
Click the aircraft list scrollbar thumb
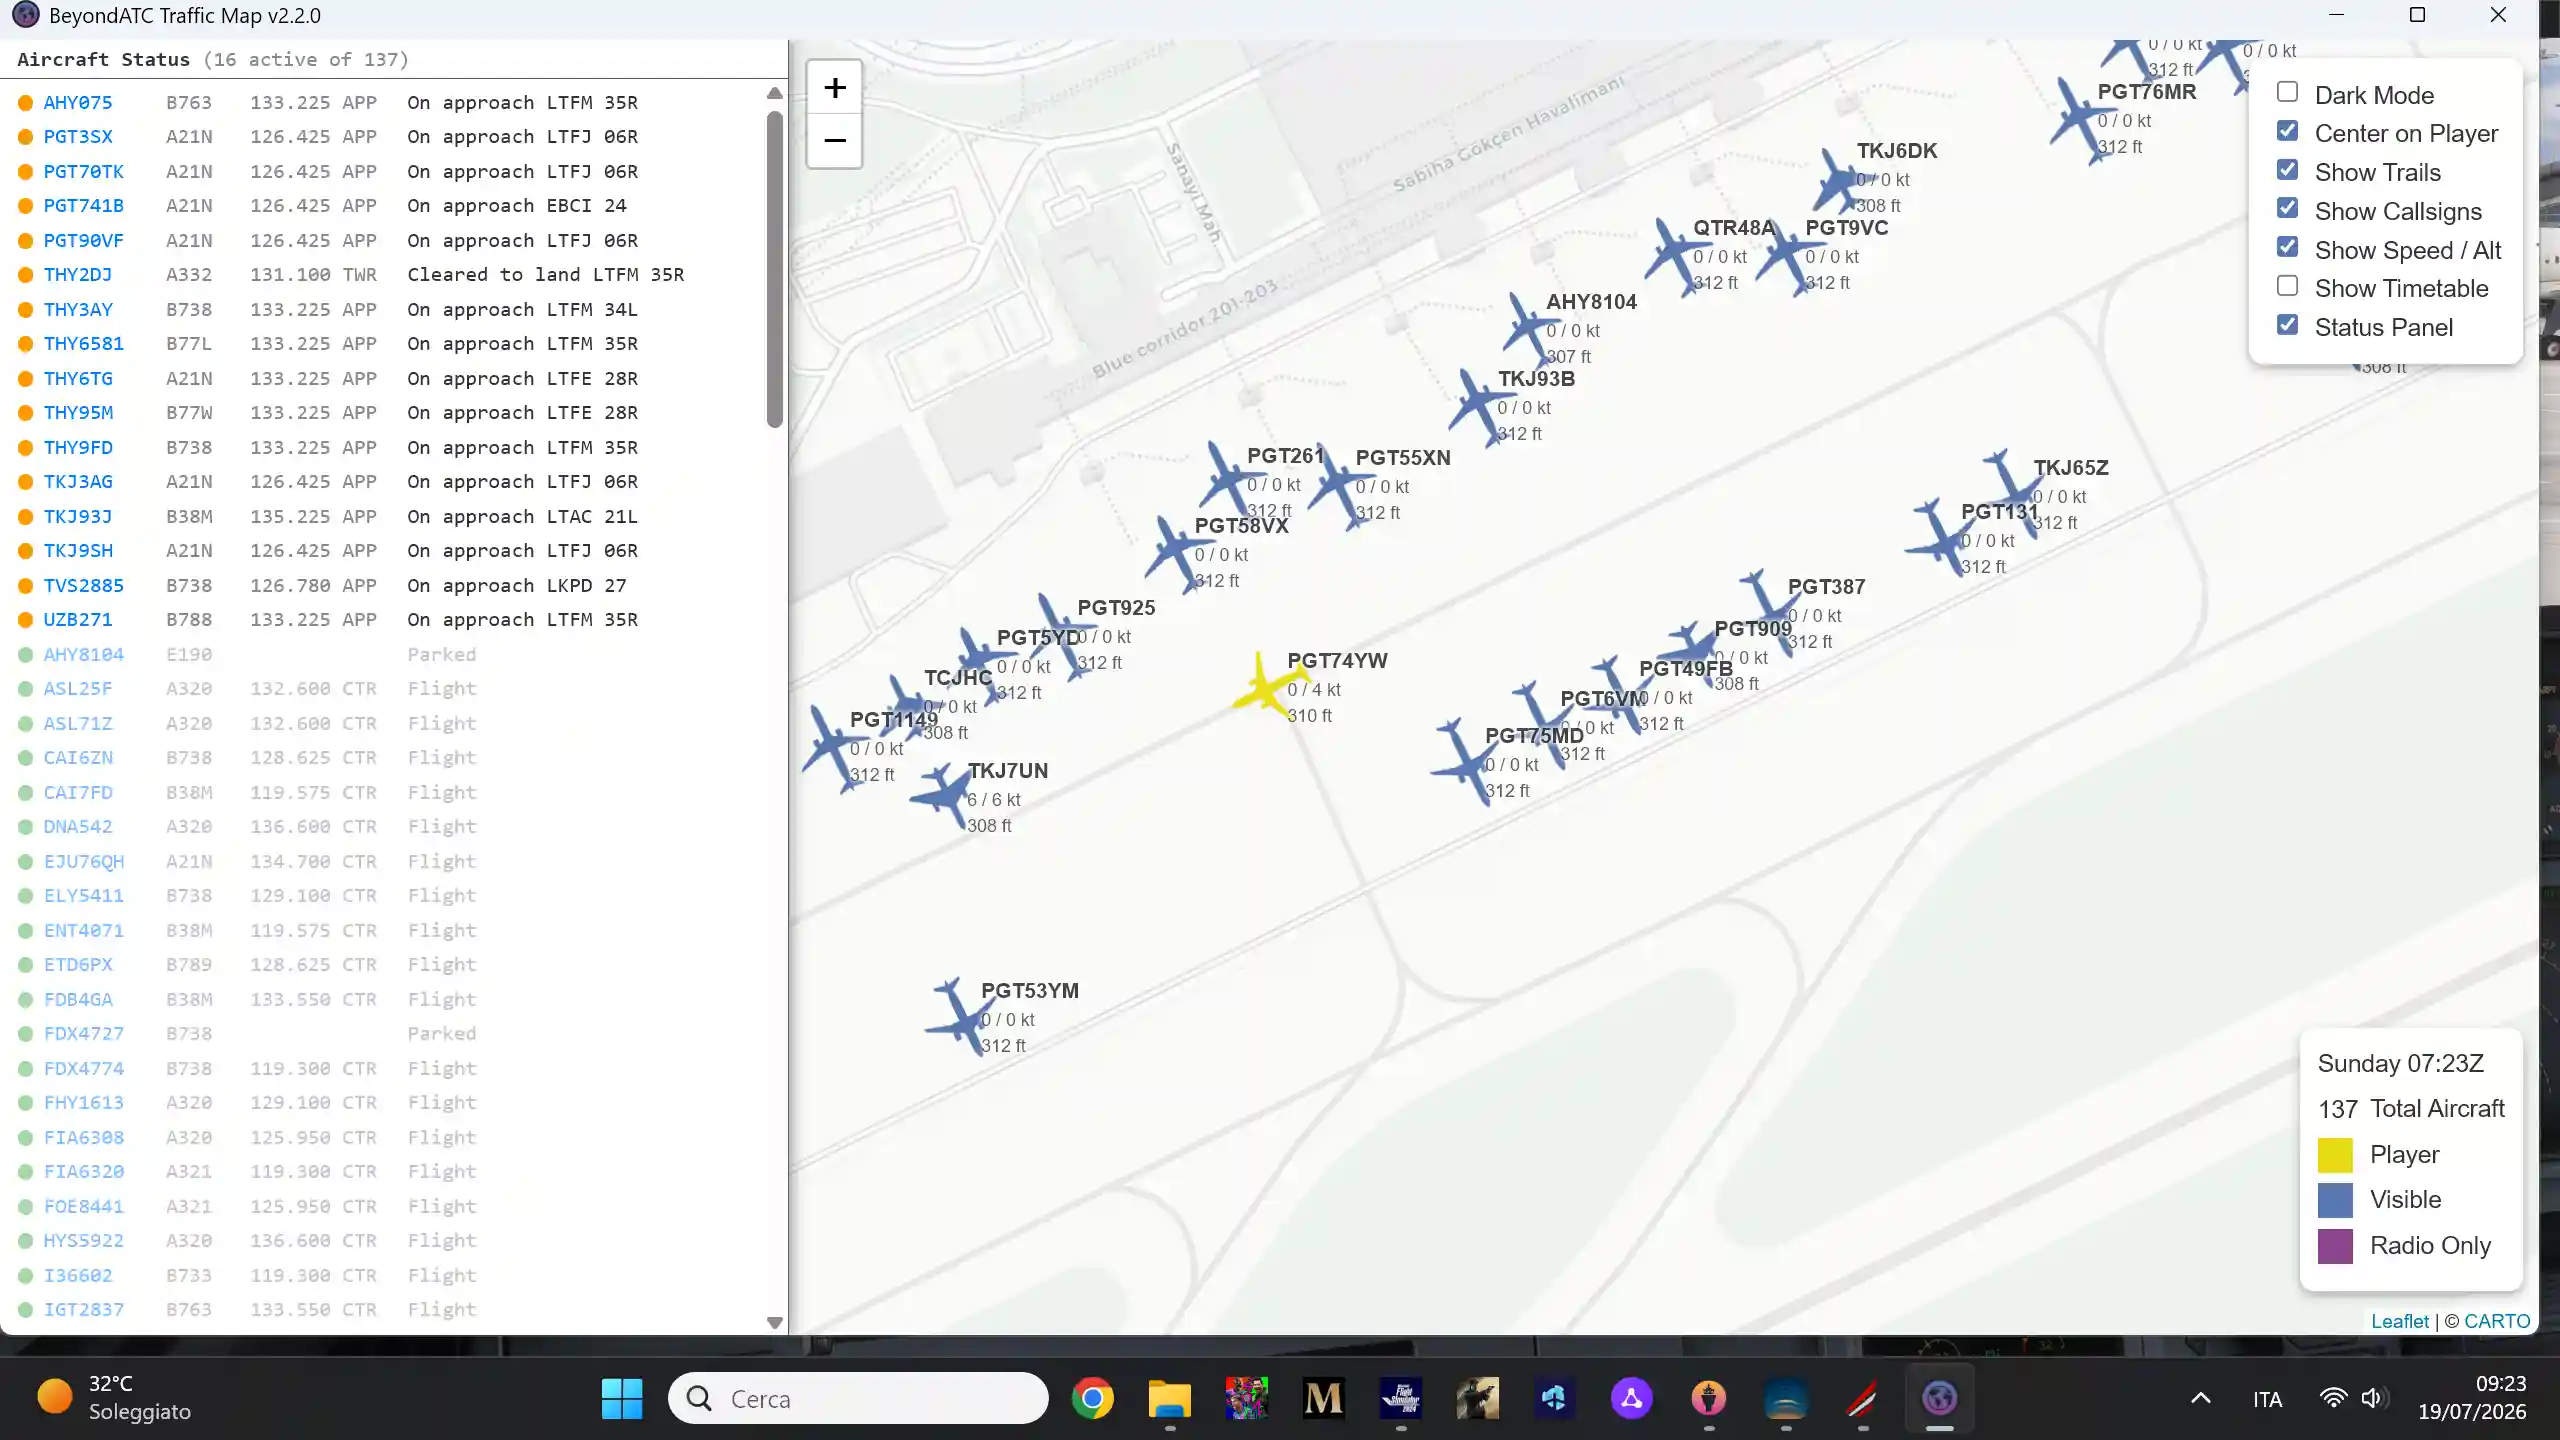(774, 269)
